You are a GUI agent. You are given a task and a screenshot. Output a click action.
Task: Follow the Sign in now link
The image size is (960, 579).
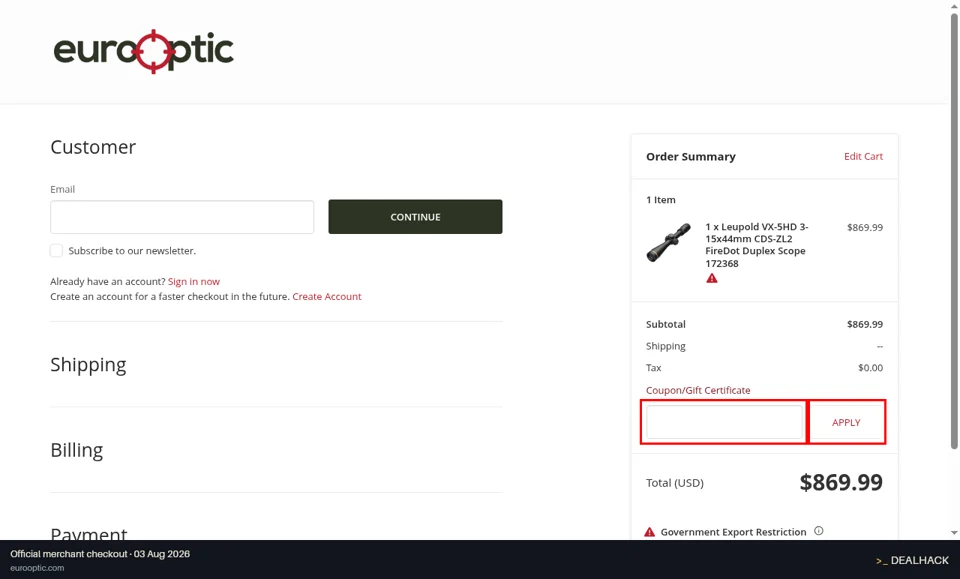[x=193, y=282]
